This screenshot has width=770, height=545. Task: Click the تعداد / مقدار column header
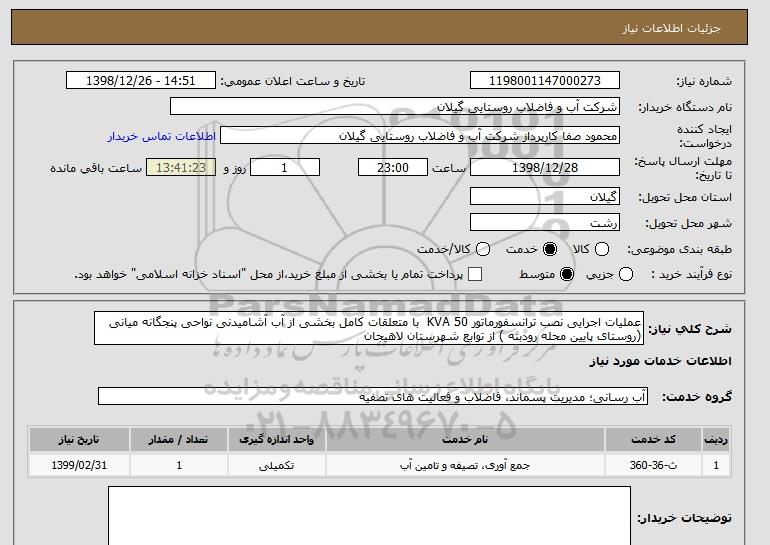pos(179,439)
